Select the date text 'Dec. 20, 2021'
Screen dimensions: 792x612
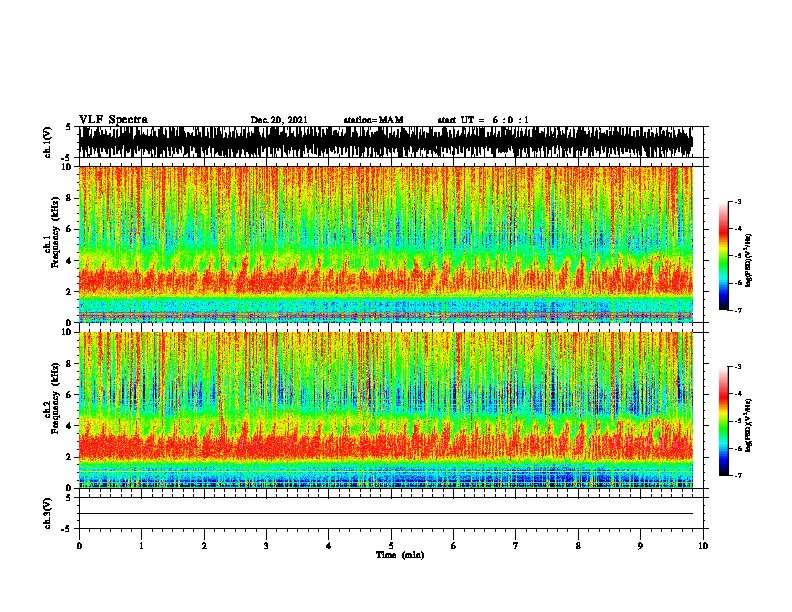279,120
